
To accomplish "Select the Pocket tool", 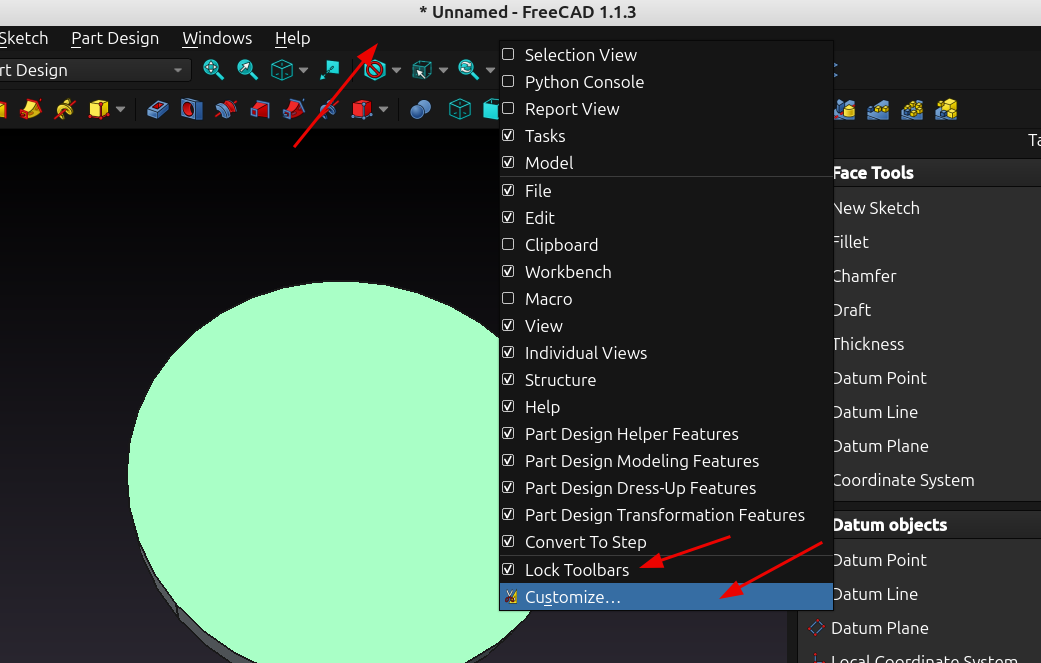I will pyautogui.click(x=157, y=109).
